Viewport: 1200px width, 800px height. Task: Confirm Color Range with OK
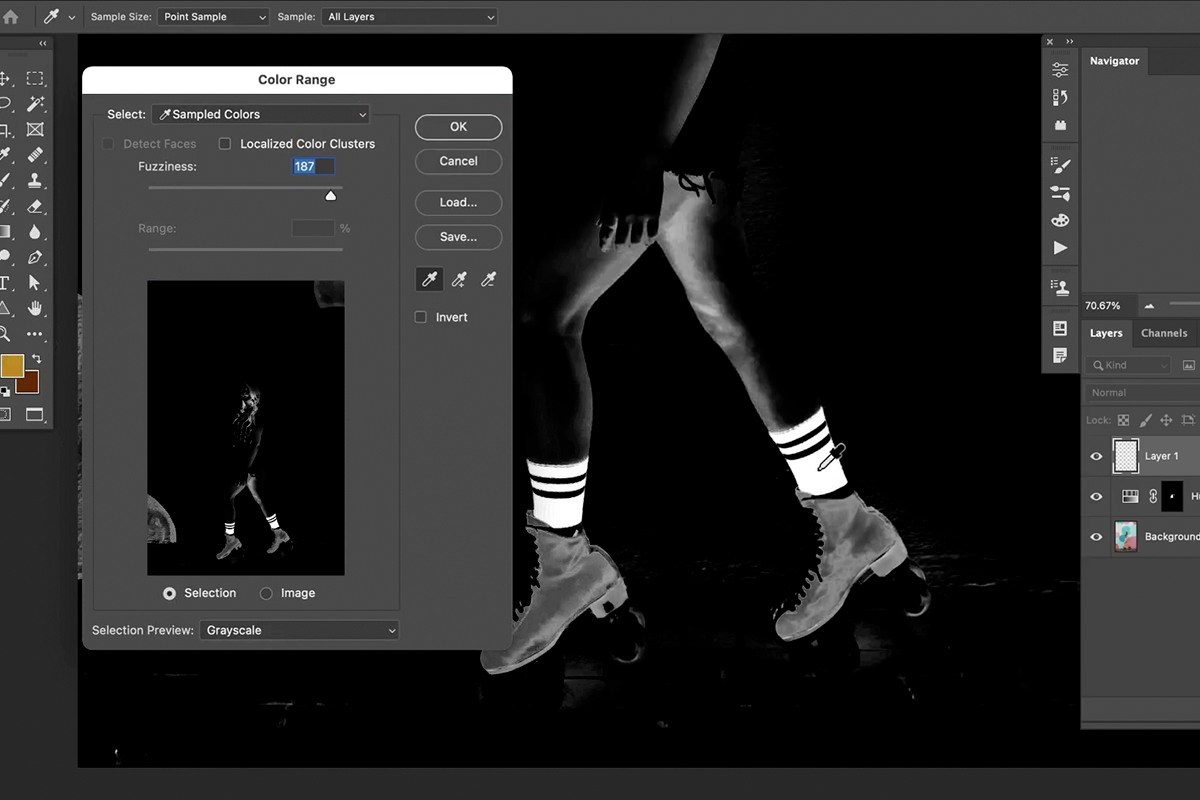coord(458,127)
